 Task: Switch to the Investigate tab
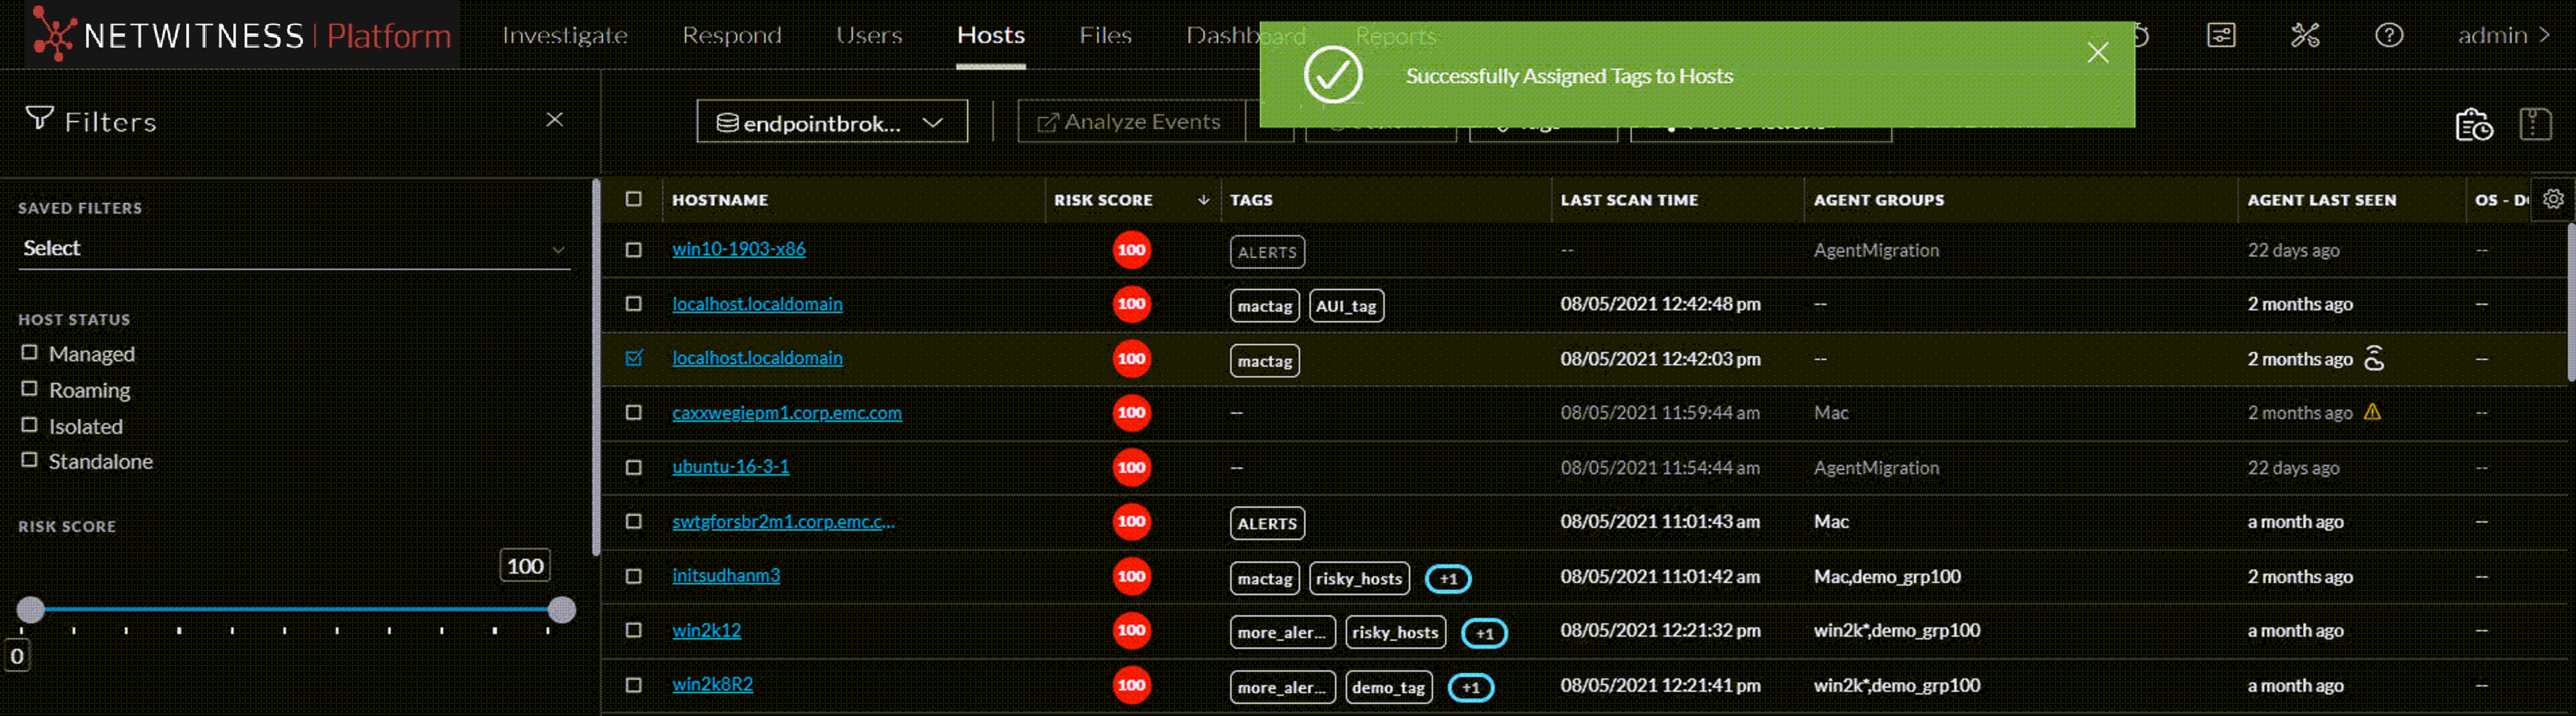tap(564, 36)
